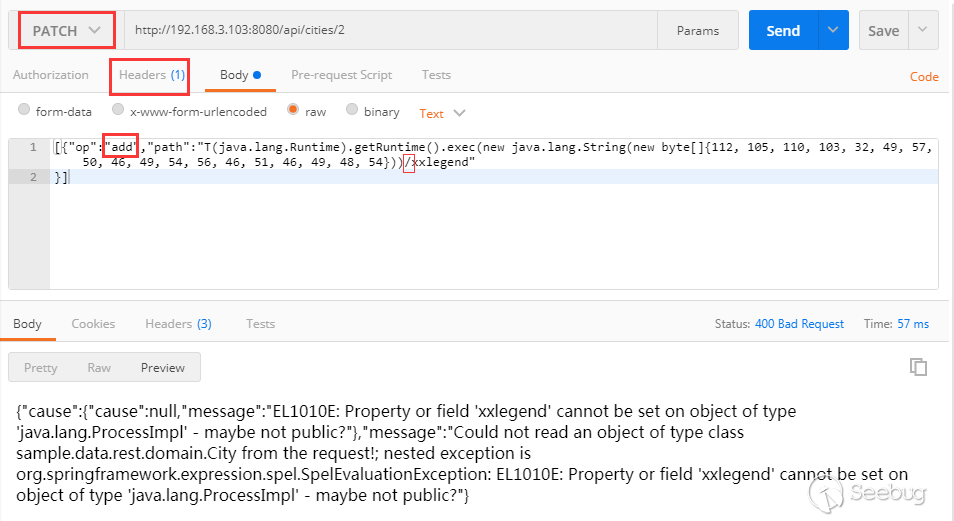
Task: Click inside the raw body editor
Action: [493, 213]
